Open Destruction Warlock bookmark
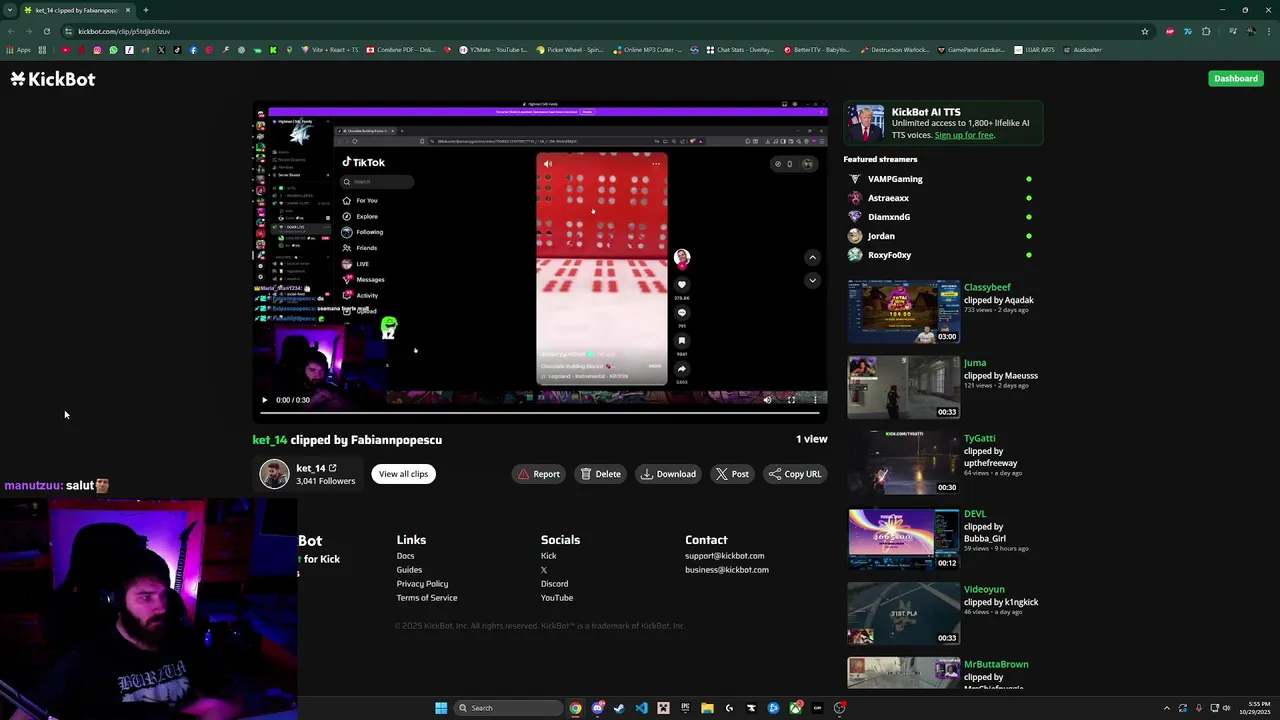 click(895, 50)
